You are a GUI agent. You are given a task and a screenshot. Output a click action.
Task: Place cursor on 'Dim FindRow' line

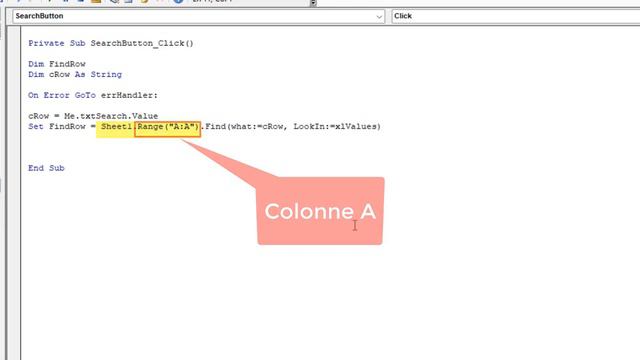click(x=57, y=64)
